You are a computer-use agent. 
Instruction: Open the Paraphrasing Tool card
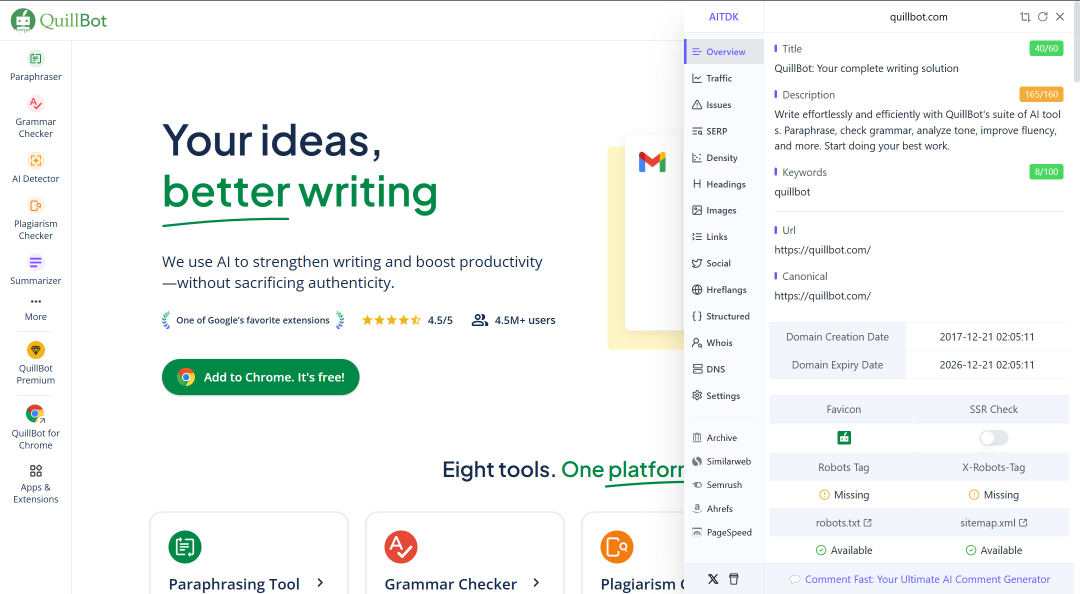[249, 553]
